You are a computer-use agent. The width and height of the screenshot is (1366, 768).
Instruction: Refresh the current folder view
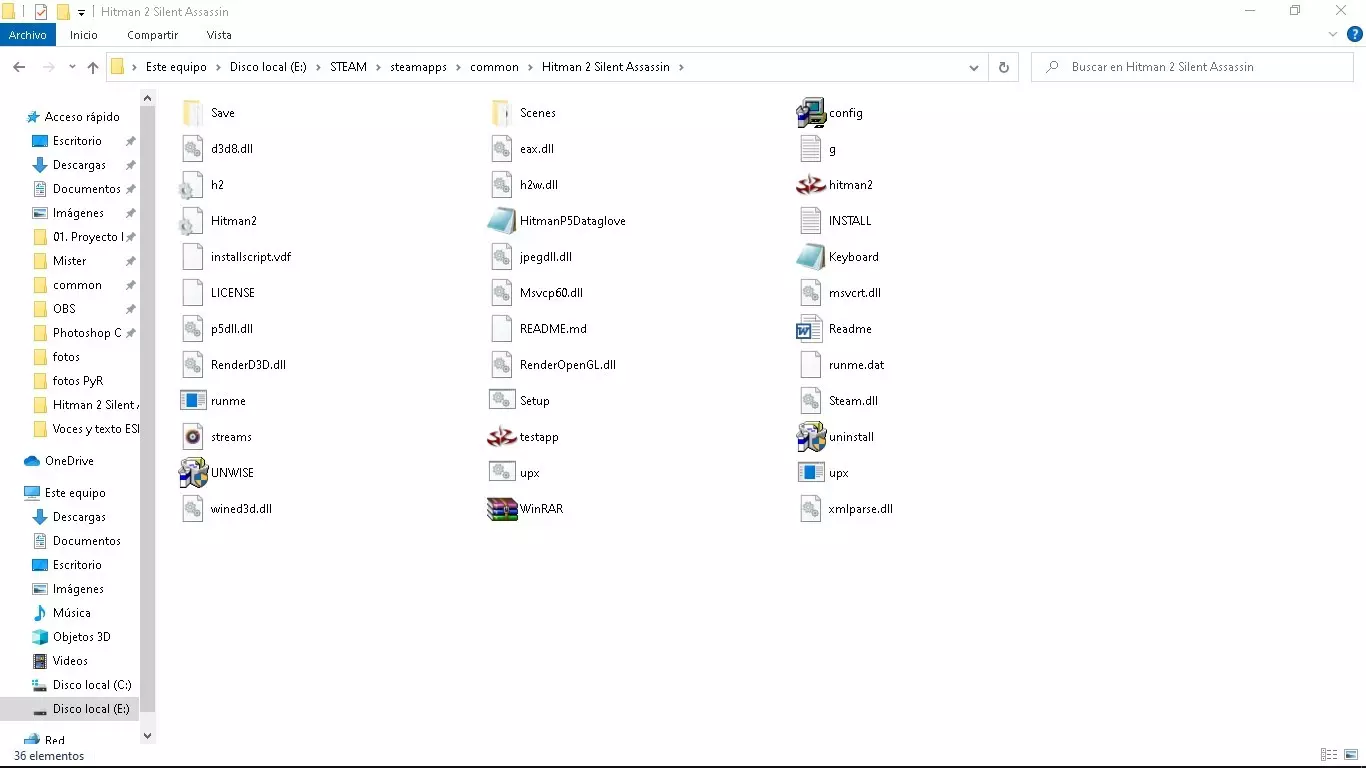1003,67
